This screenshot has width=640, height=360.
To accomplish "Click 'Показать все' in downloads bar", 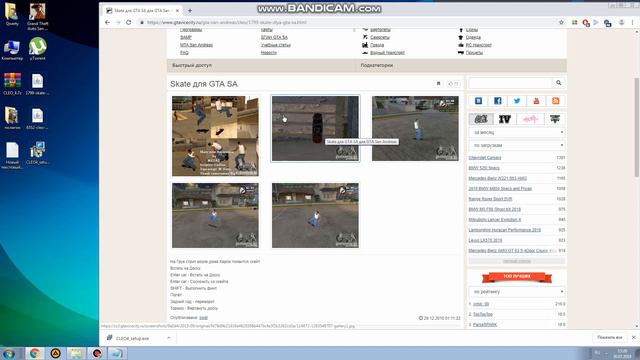I will tap(609, 338).
